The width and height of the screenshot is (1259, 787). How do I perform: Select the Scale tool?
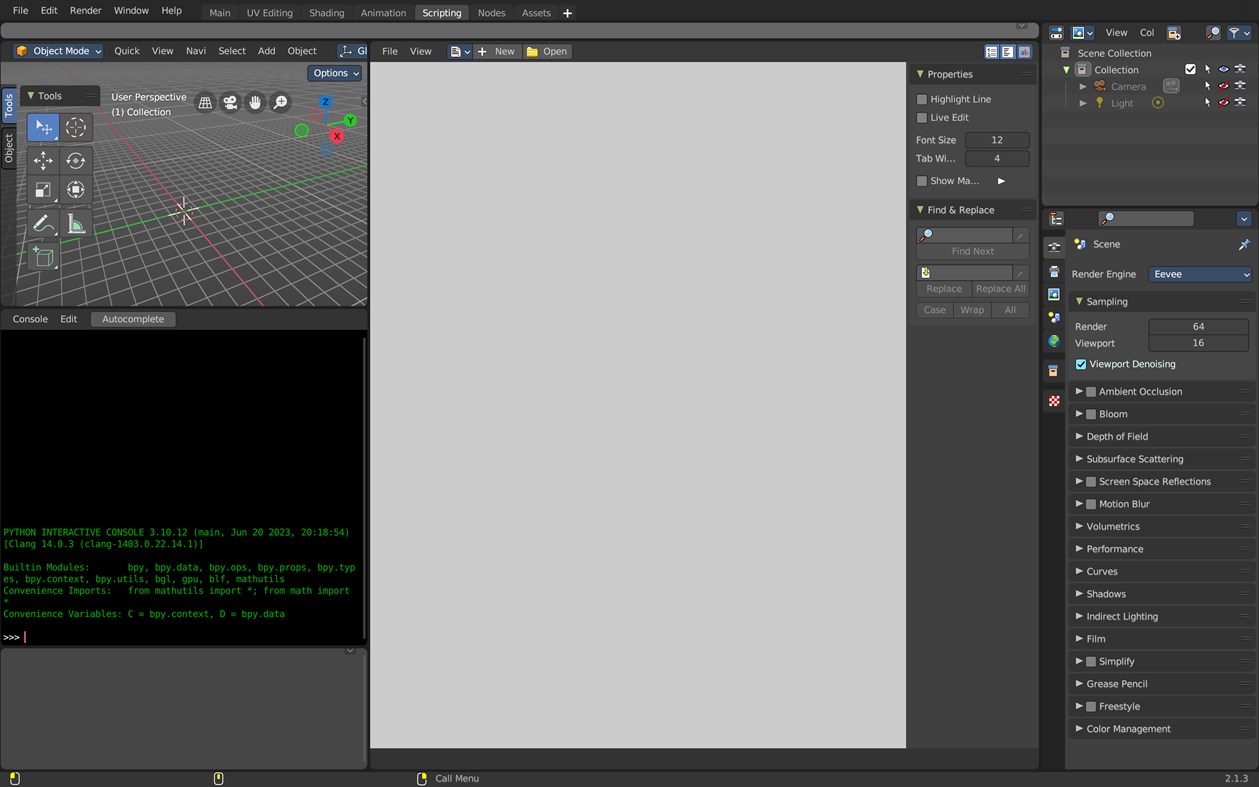[x=43, y=190]
